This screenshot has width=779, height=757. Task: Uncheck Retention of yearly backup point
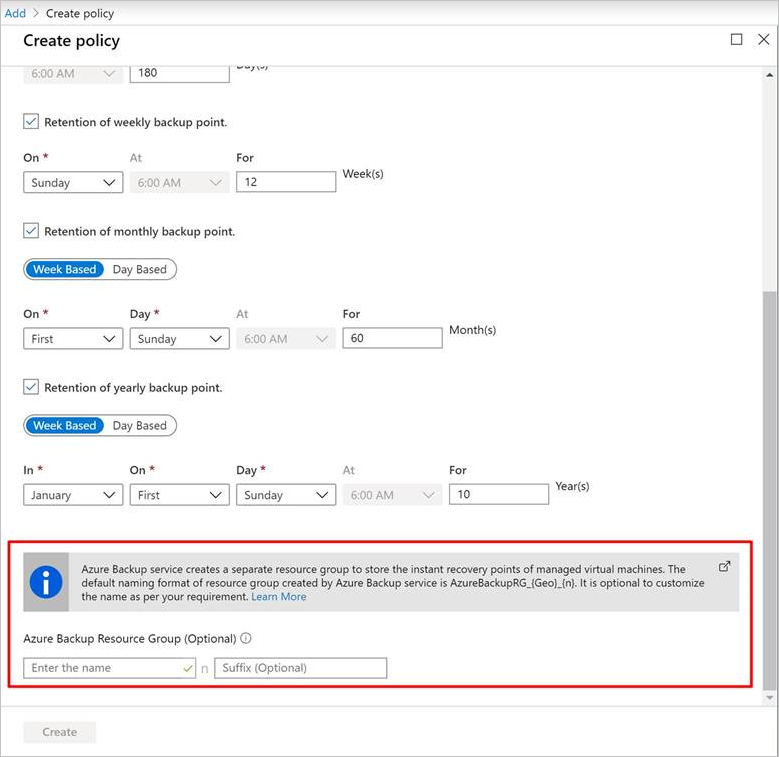pyautogui.click(x=31, y=387)
